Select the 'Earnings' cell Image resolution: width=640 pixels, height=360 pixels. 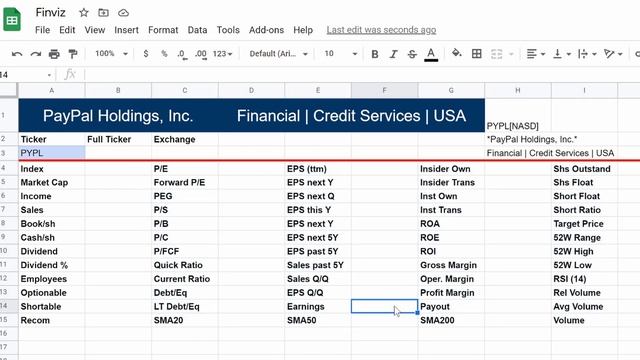[x=318, y=307]
